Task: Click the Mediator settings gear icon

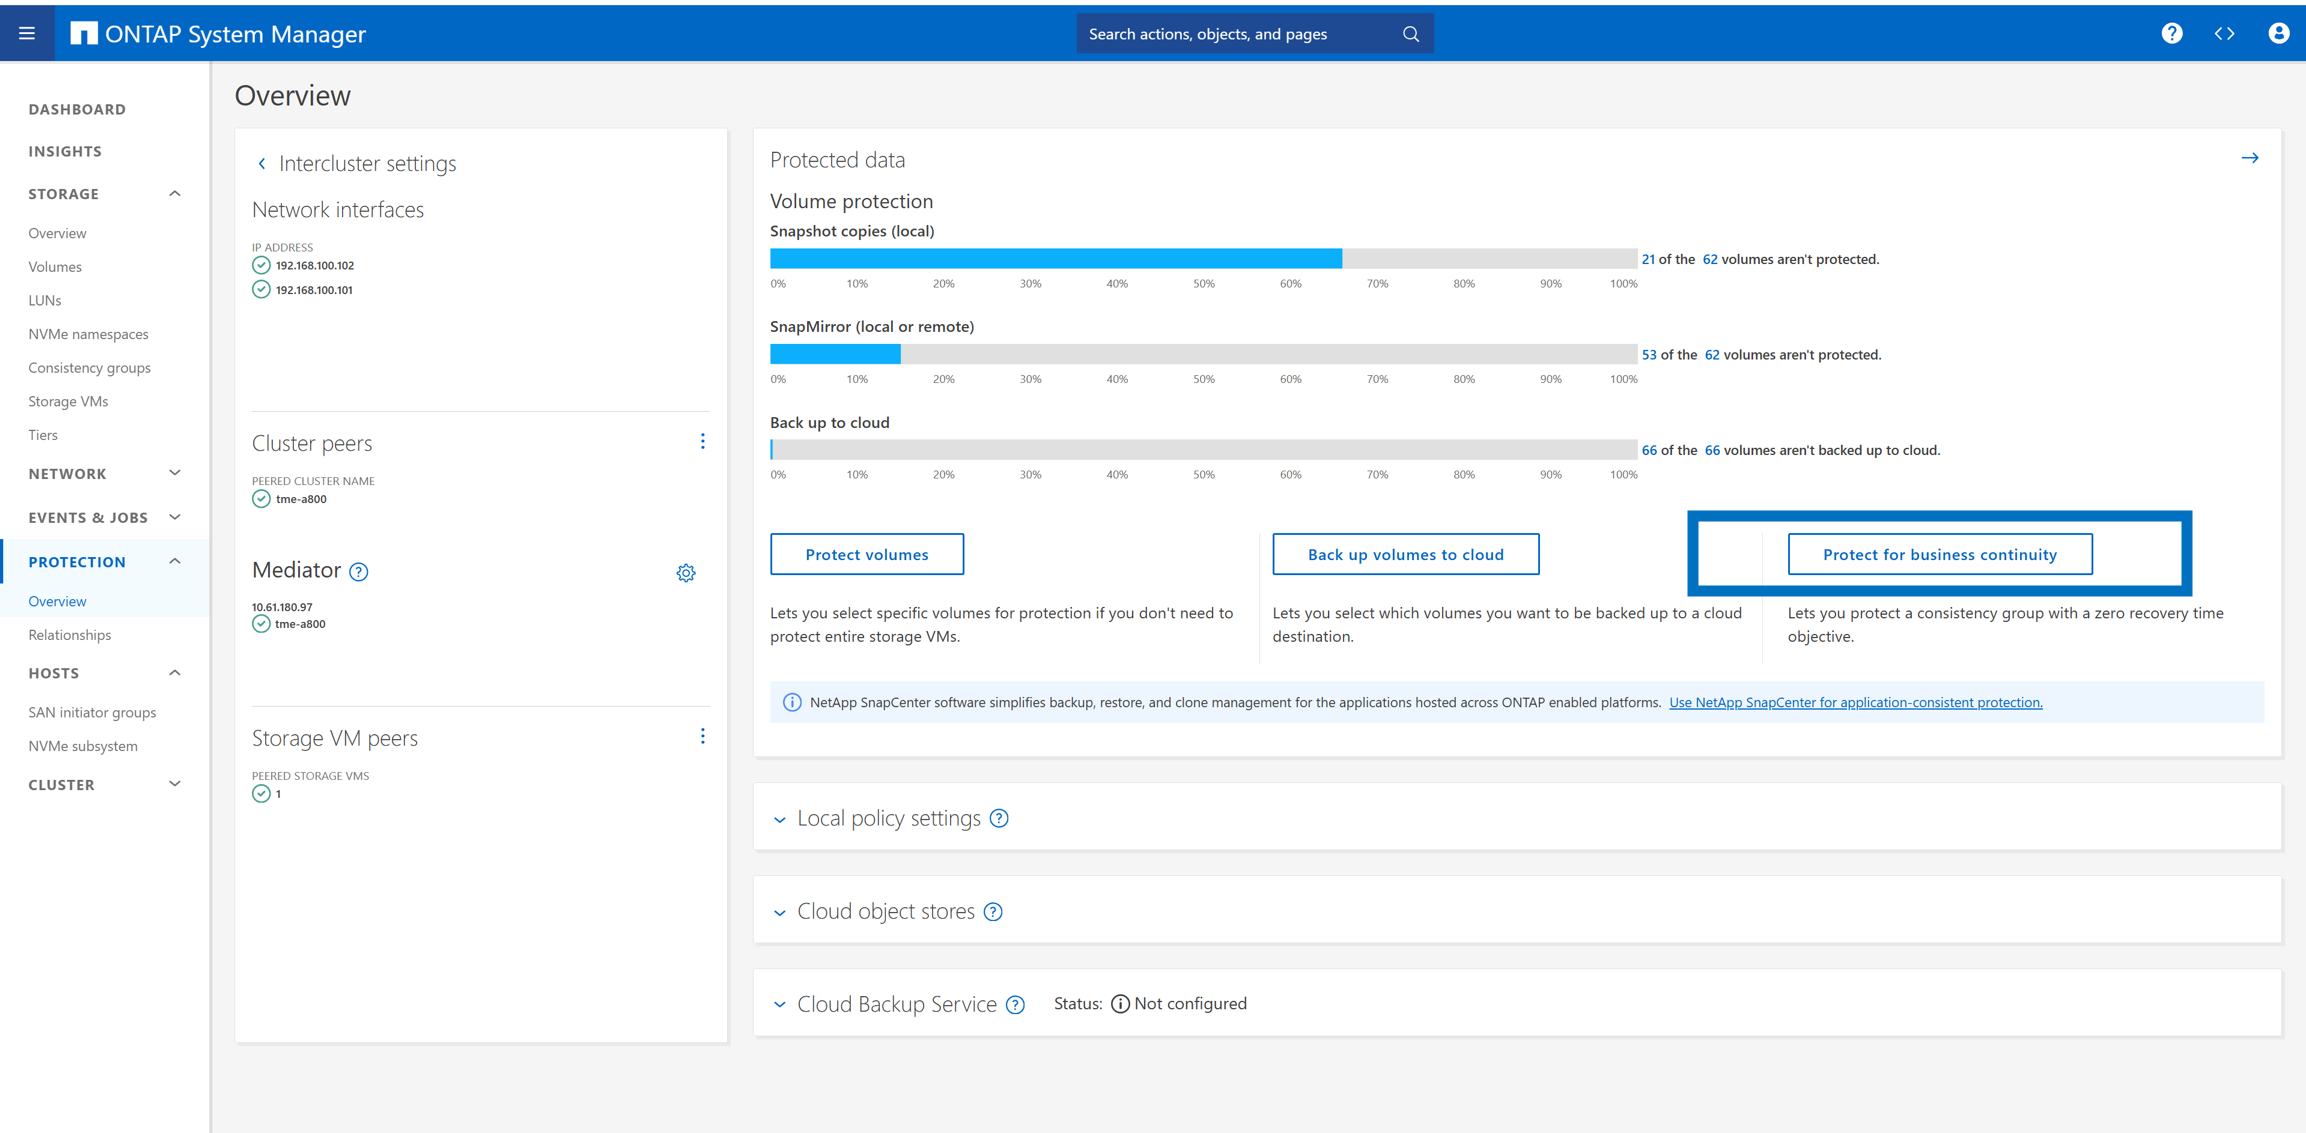Action: pos(685,573)
